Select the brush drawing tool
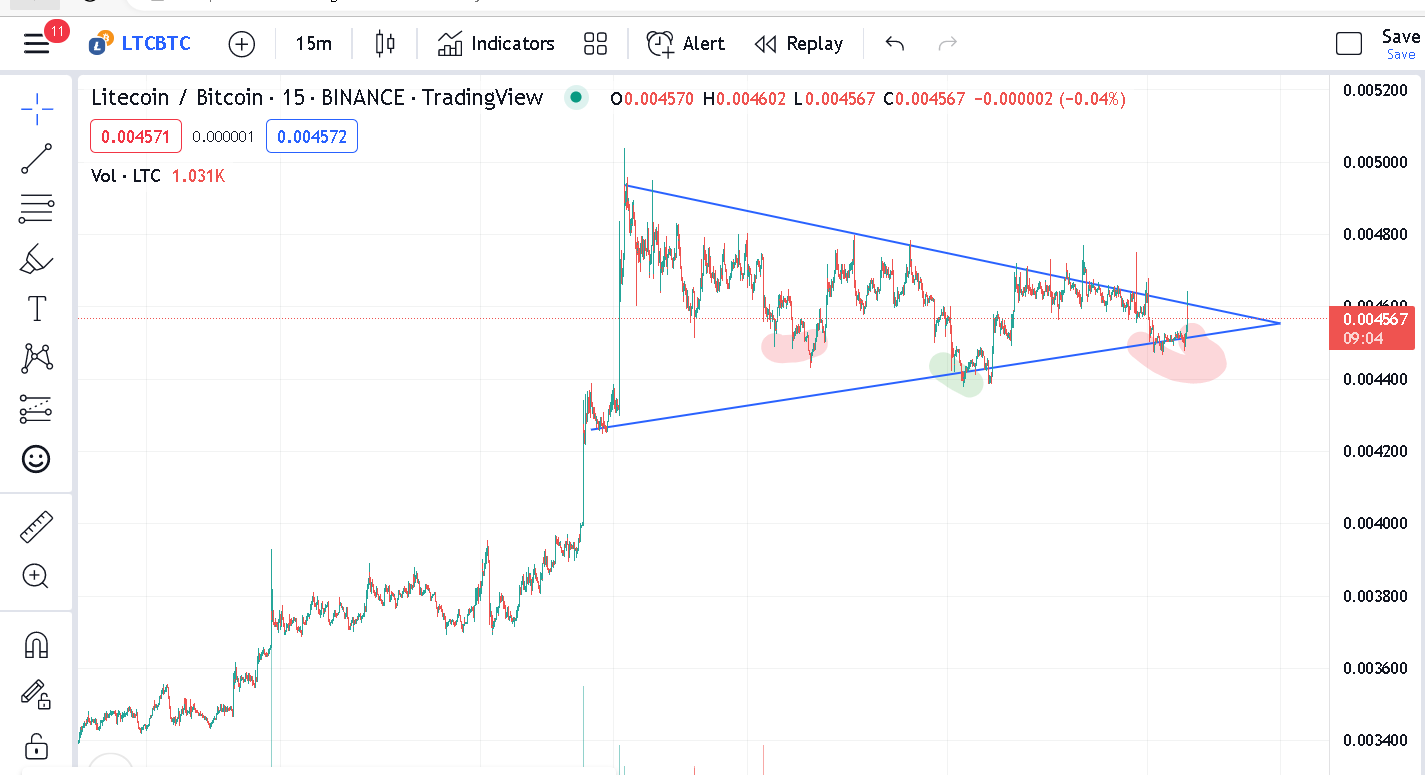The height and width of the screenshot is (775, 1425). pyautogui.click(x=37, y=259)
